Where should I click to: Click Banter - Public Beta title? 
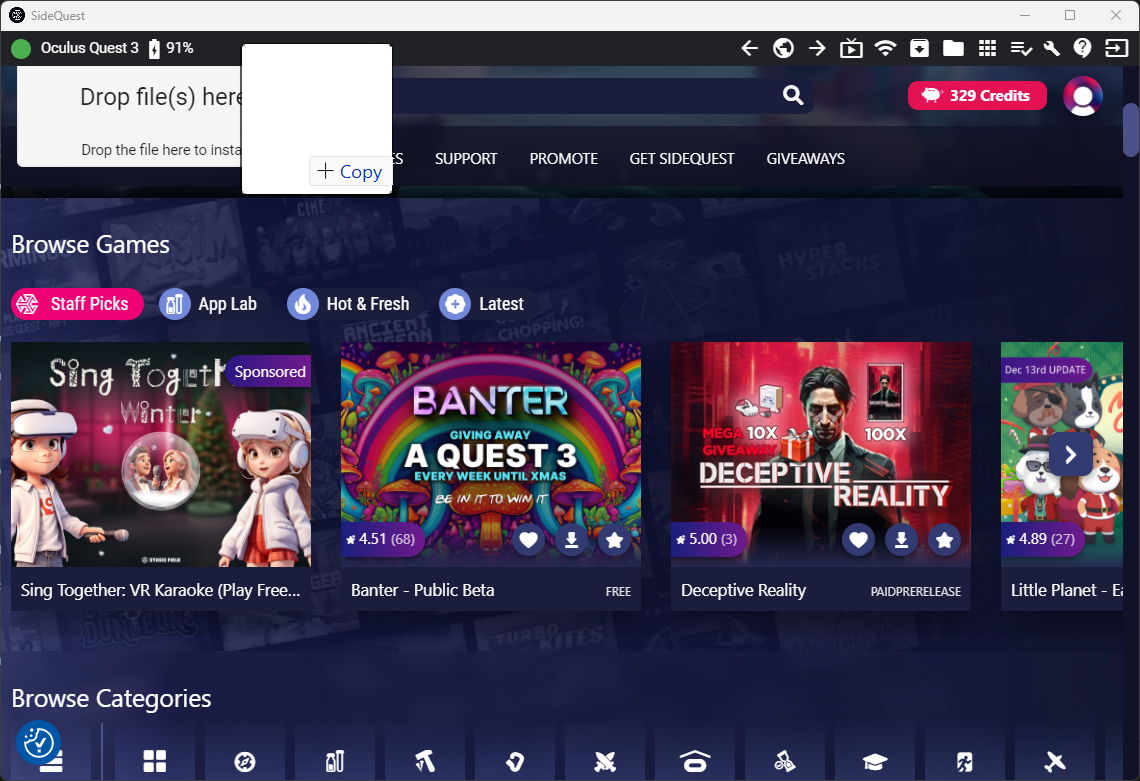point(422,590)
